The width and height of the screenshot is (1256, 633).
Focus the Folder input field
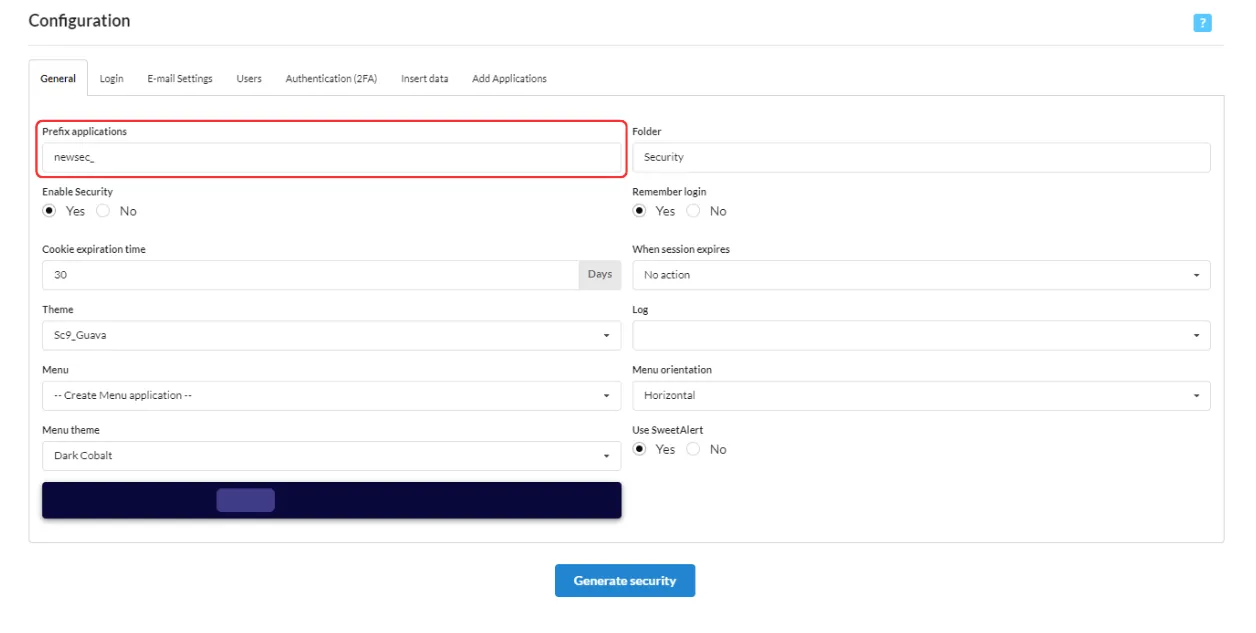921,158
